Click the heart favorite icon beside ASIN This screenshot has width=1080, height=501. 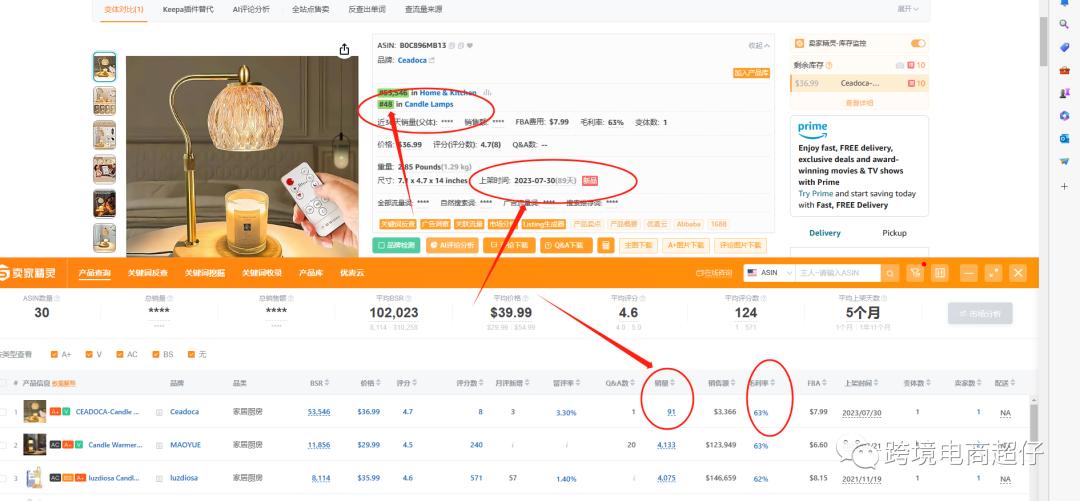470,45
